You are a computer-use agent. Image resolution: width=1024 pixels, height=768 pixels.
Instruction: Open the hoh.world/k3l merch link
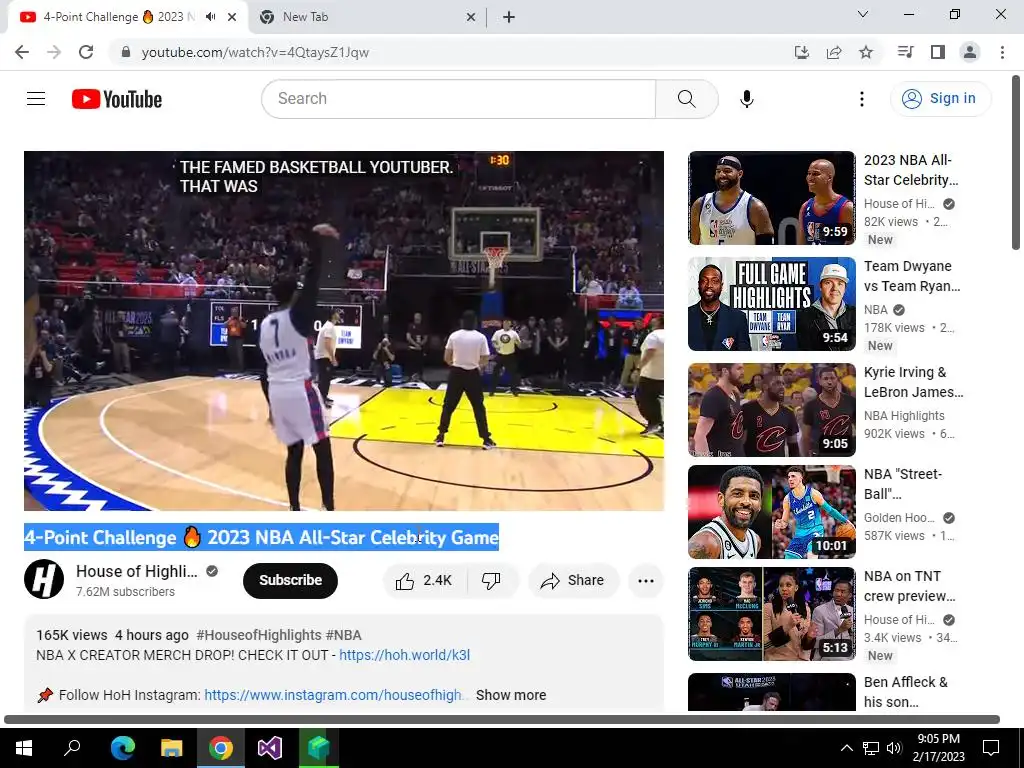click(x=404, y=655)
